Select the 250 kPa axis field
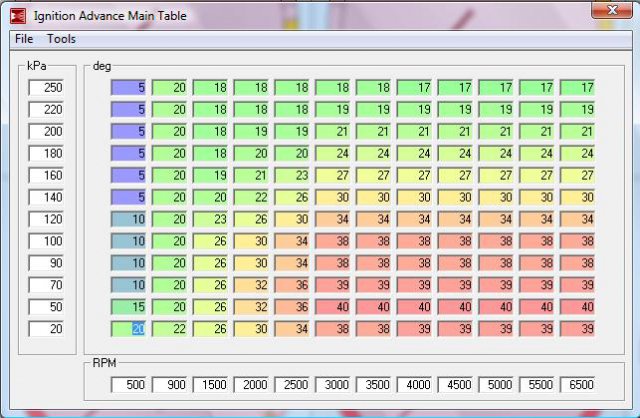Image resolution: width=640 pixels, height=418 pixels. pos(47,88)
